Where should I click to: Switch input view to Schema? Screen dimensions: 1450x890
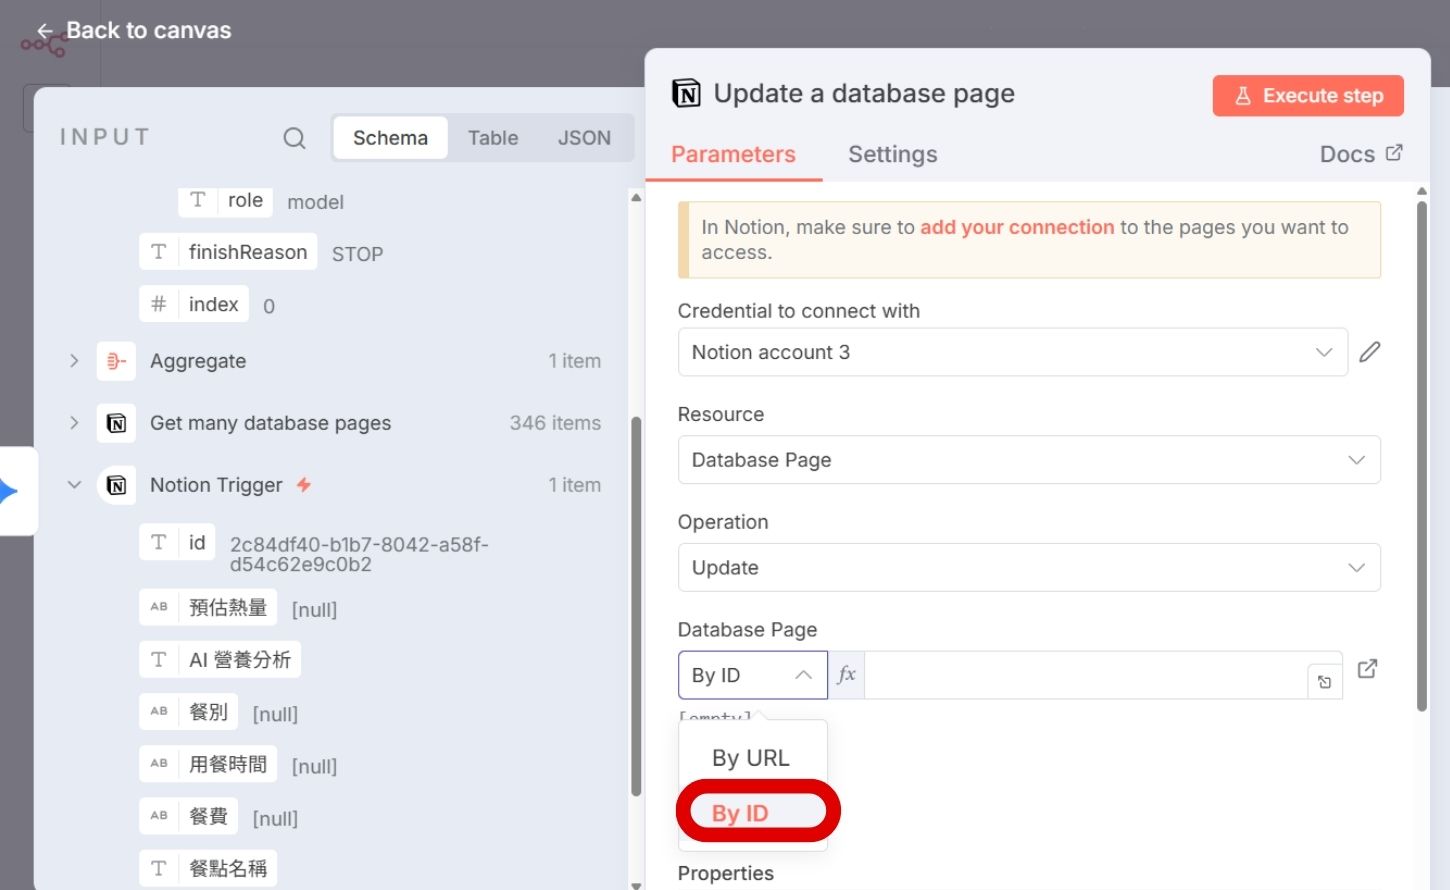pyautogui.click(x=390, y=138)
